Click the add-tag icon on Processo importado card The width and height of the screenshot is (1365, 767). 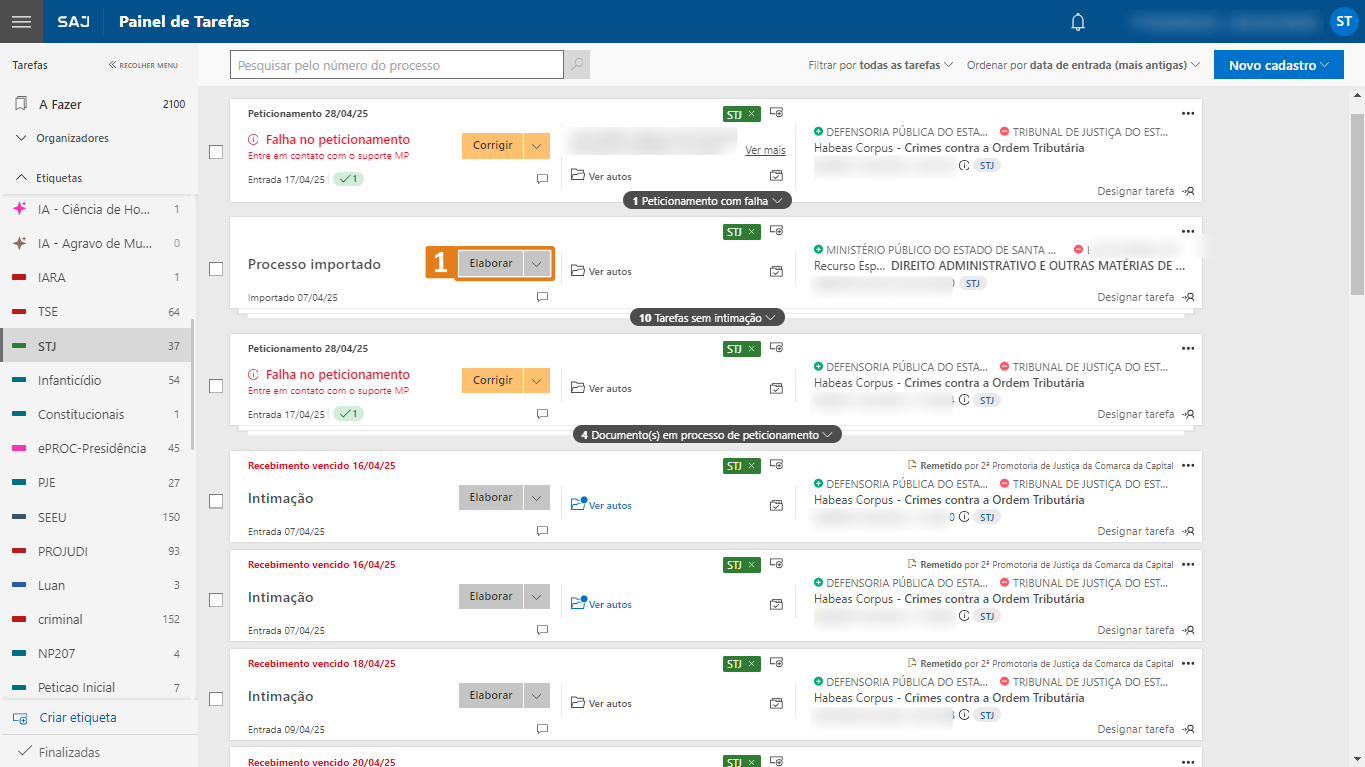(777, 231)
